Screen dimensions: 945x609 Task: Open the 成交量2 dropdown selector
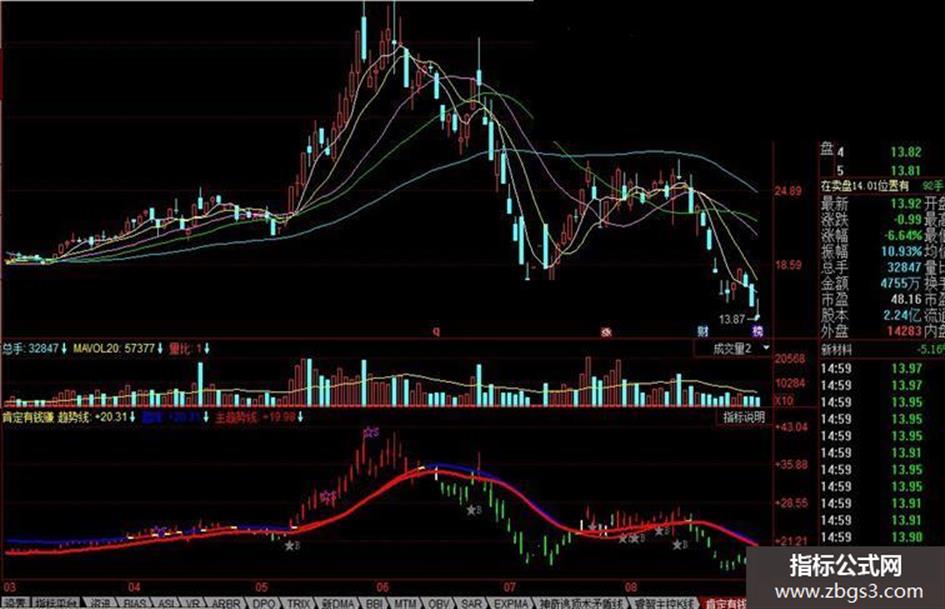733,349
